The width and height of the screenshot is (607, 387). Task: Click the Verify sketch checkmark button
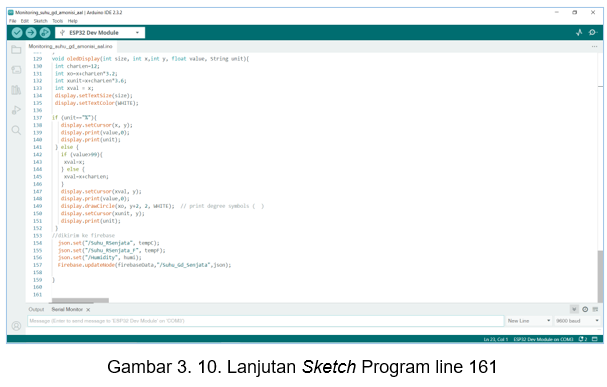[x=17, y=33]
